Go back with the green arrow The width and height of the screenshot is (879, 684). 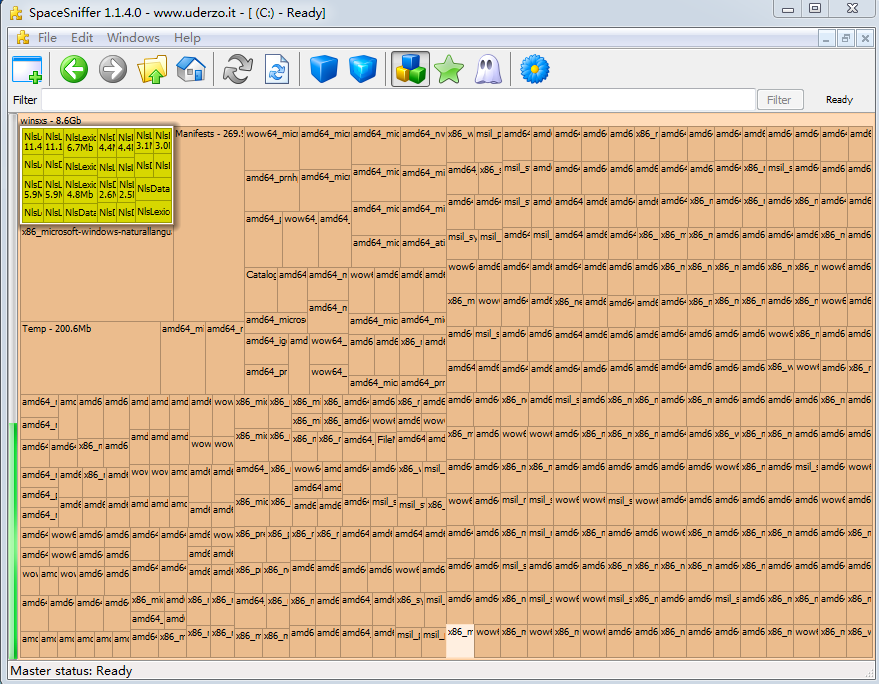point(74,70)
